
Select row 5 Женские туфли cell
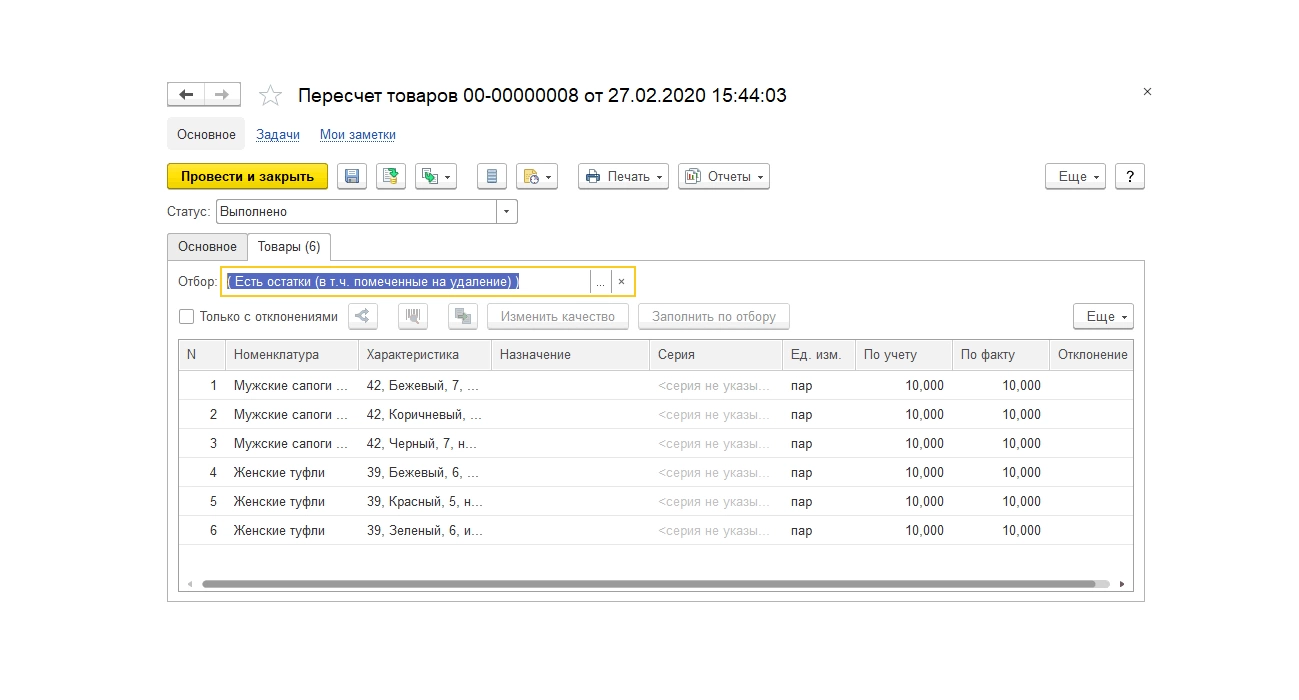[292, 502]
